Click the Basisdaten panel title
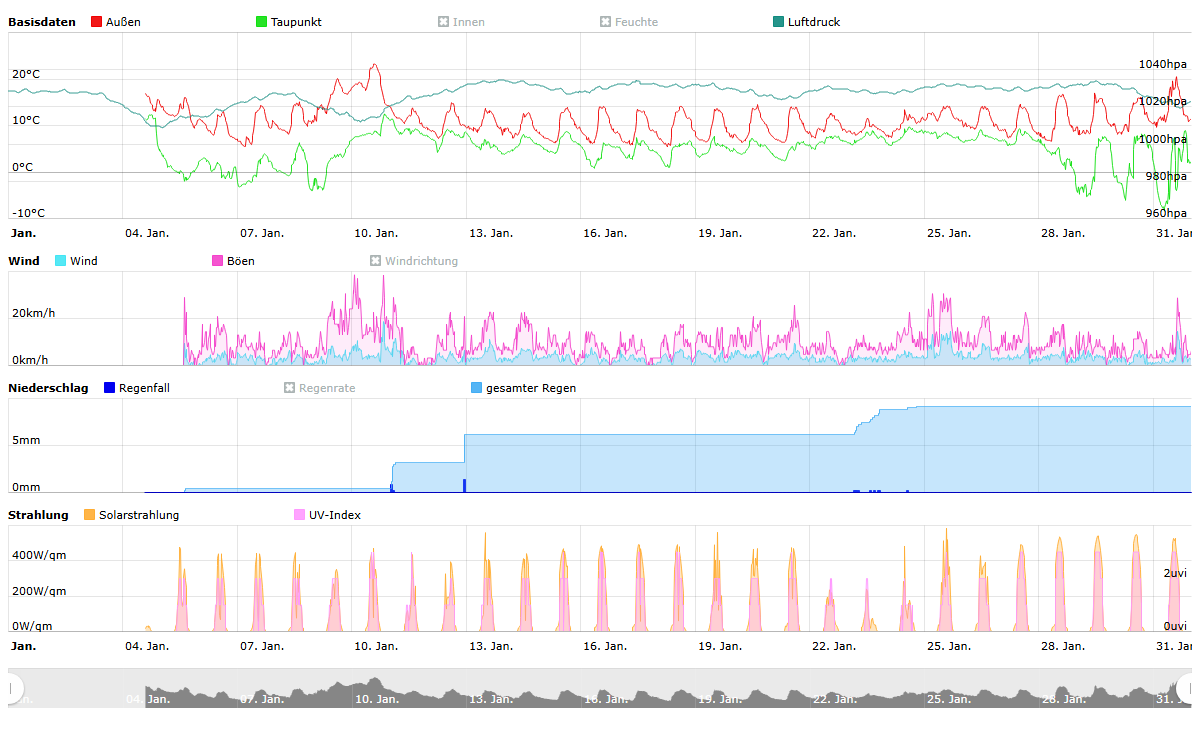Image resolution: width=1200 pixels, height=750 pixels. point(41,22)
